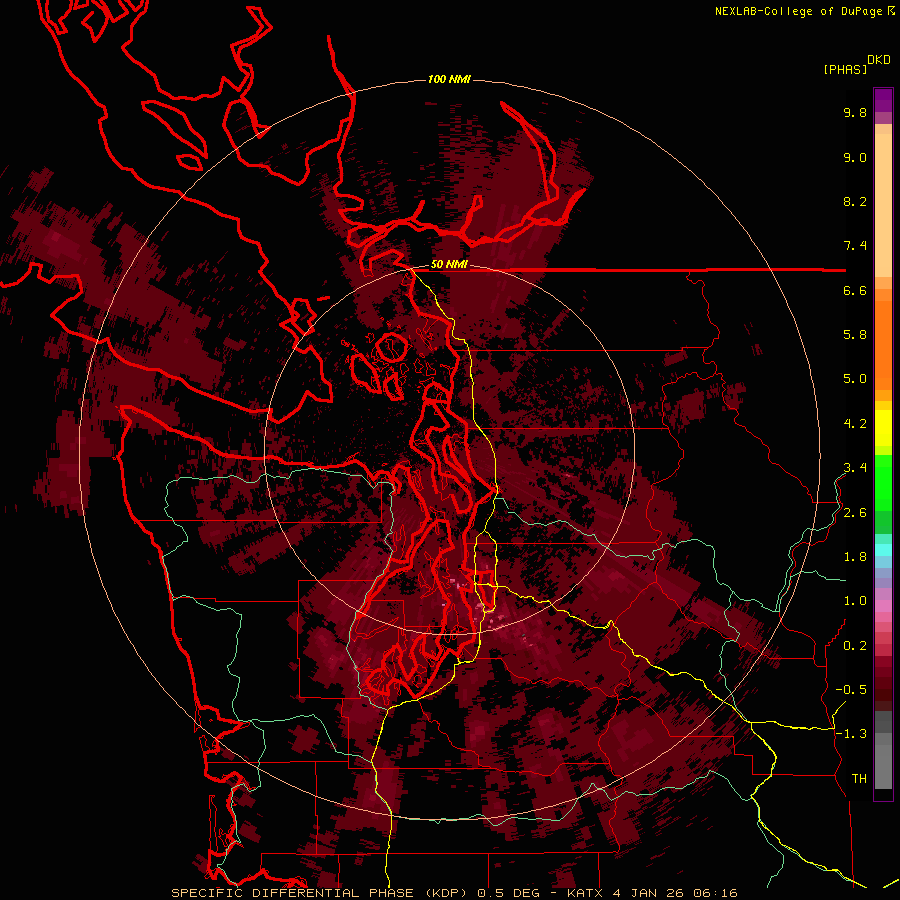Select the 0.2 legend value
900x900 pixels.
[855, 646]
